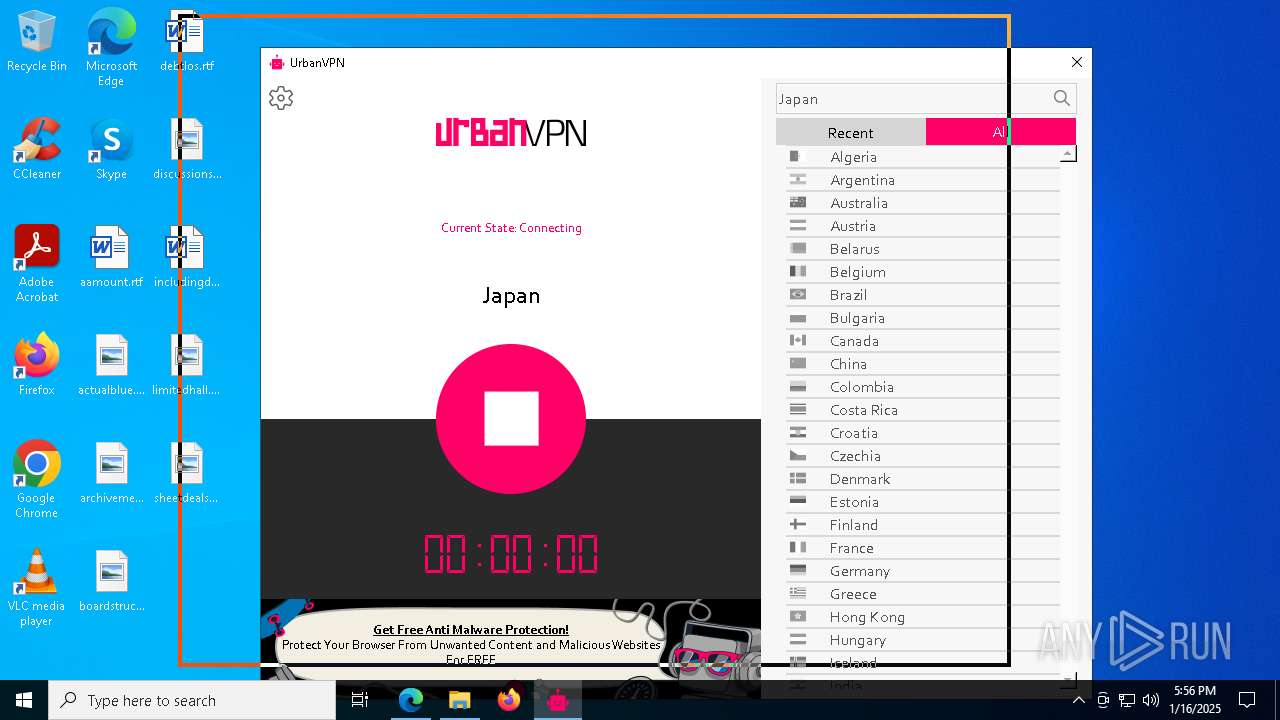This screenshot has height=720, width=1280.
Task: Click the Finland flag icon
Action: pyautogui.click(x=798, y=525)
